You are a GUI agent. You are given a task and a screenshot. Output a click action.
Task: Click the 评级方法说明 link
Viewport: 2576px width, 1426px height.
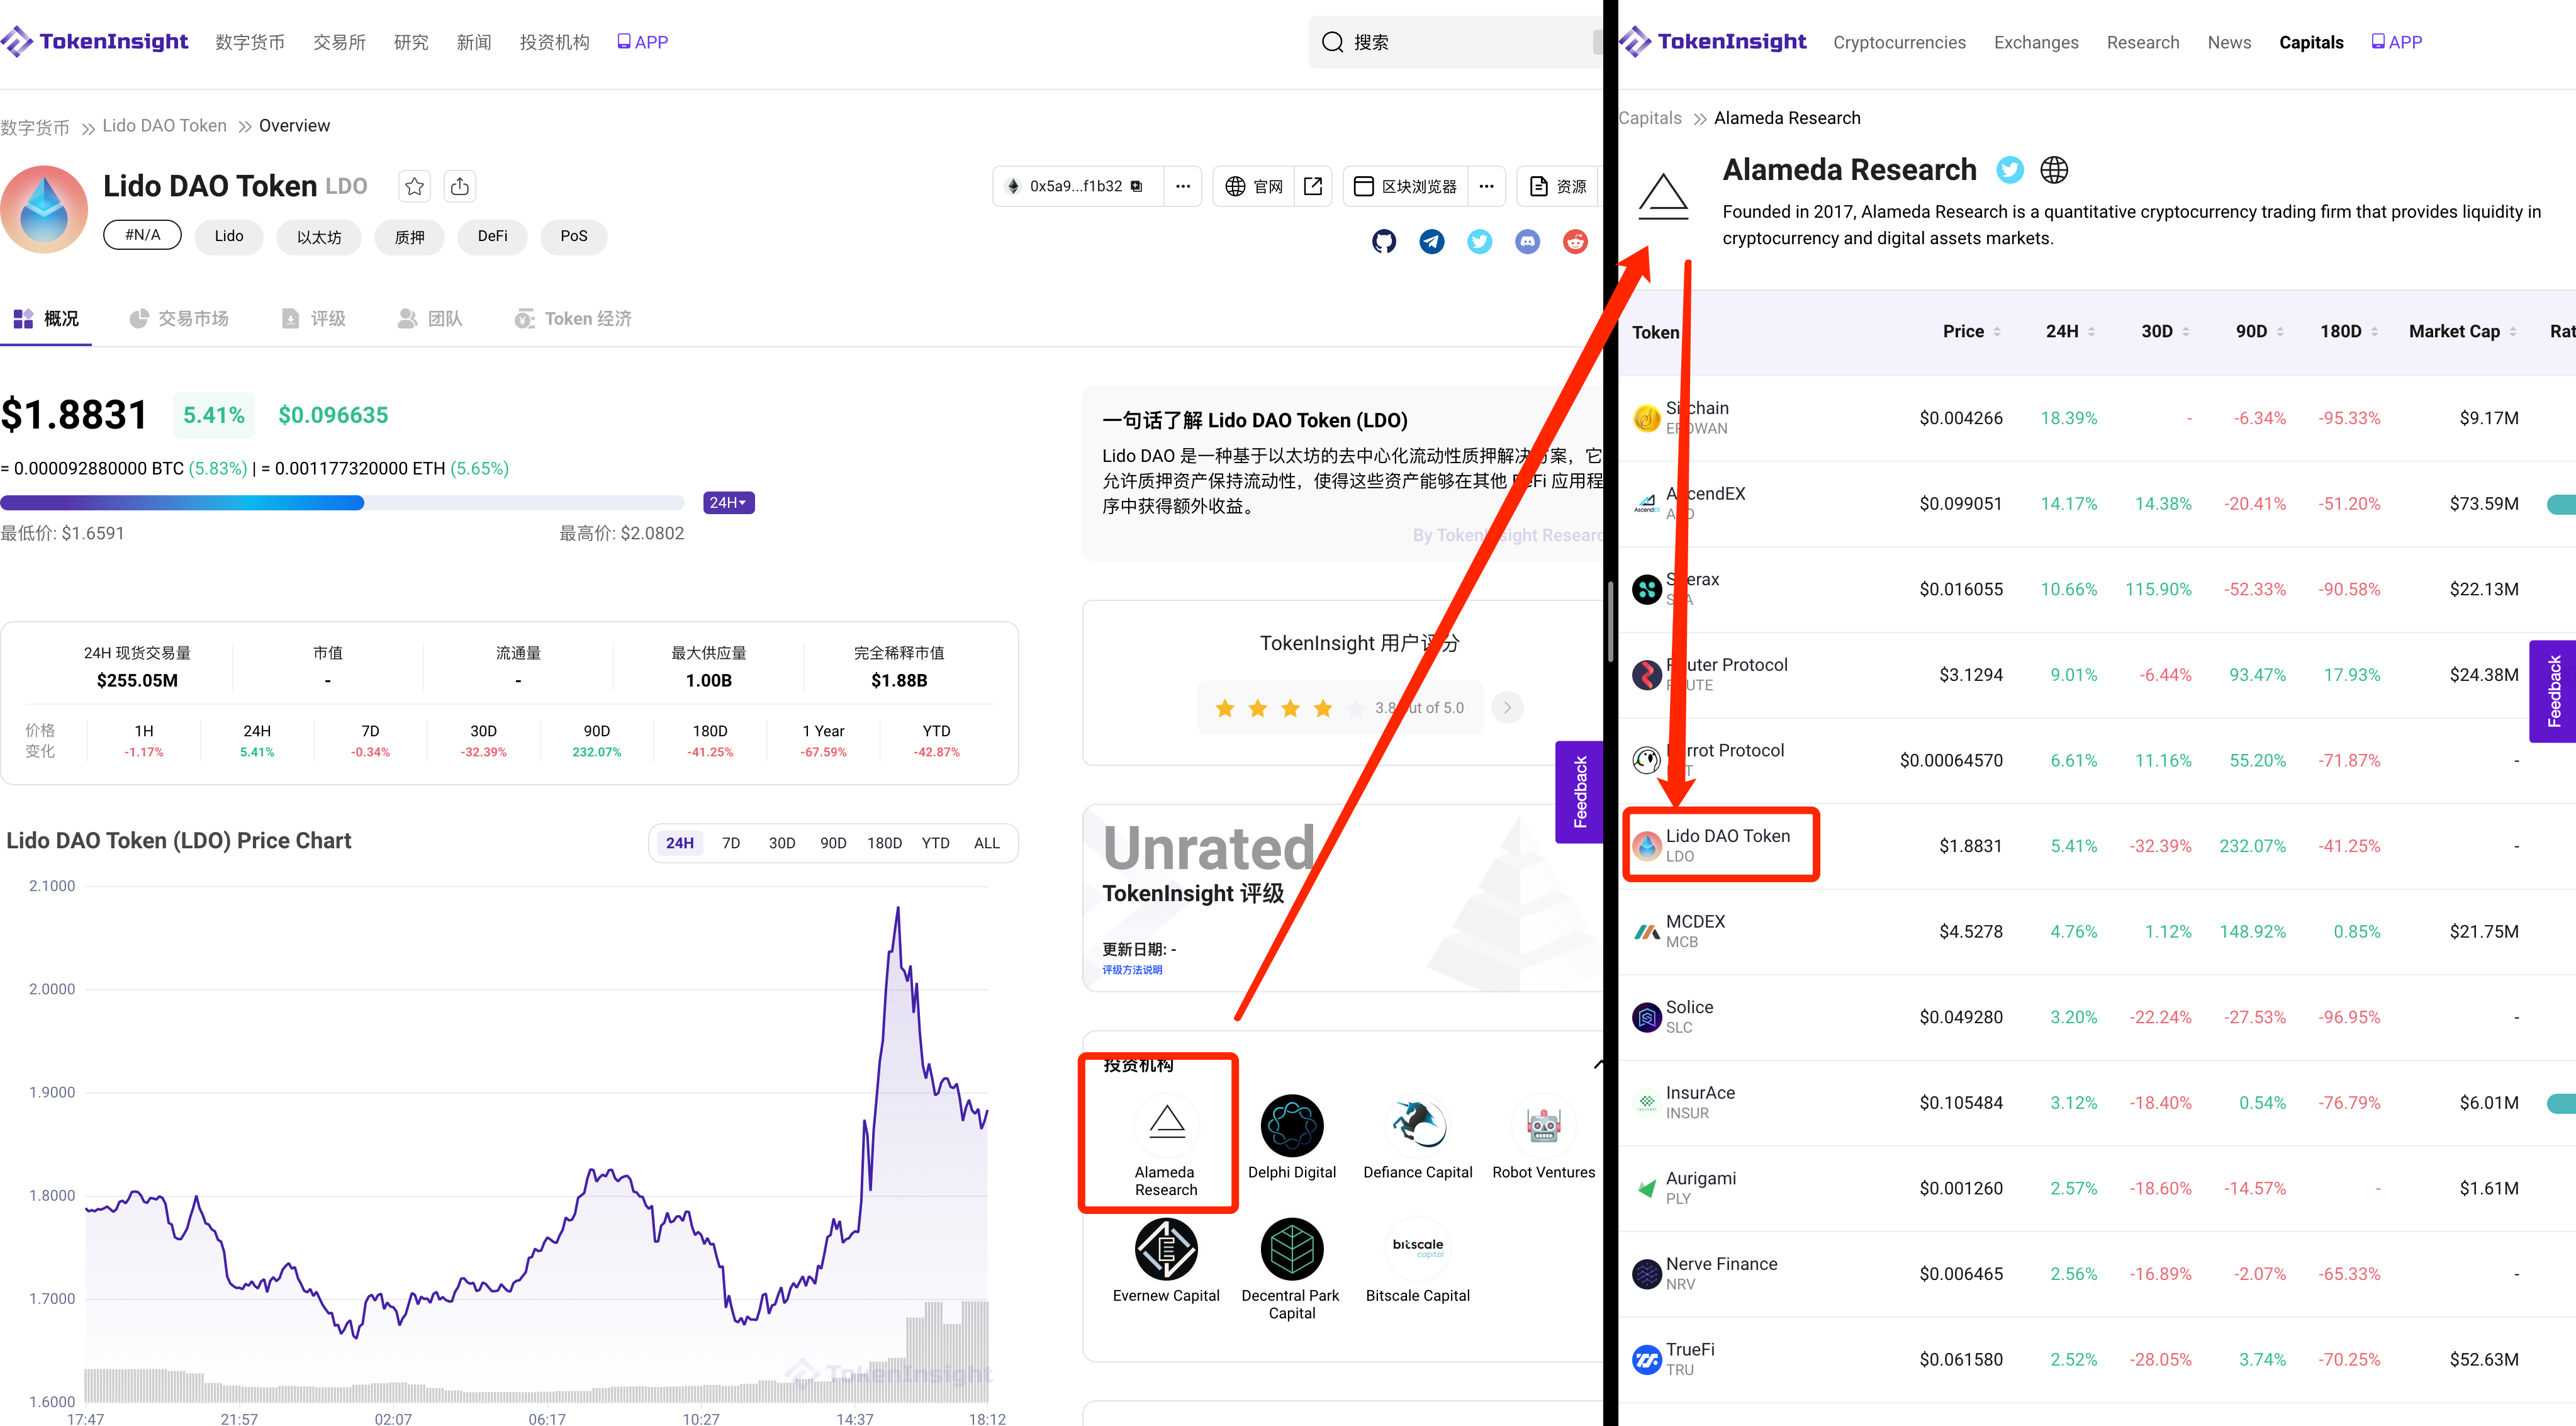click(1132, 969)
